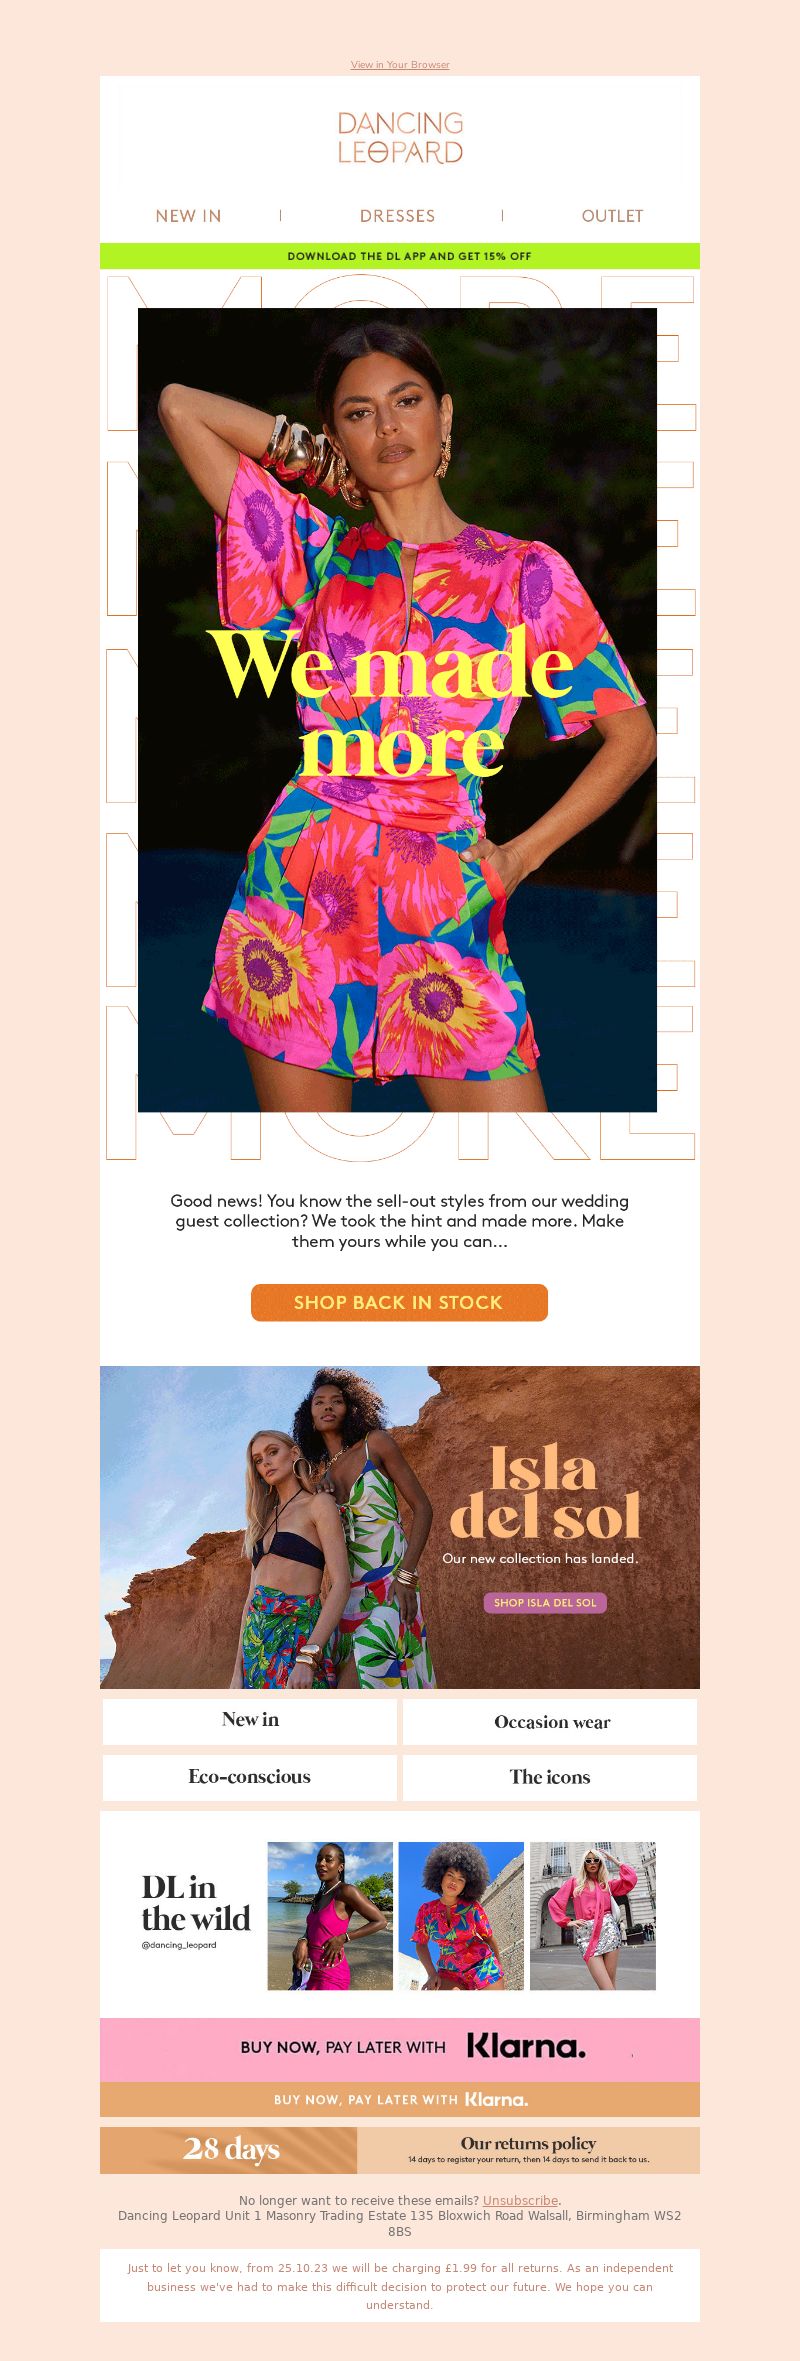Click the Dancing Leopard logo

(400, 138)
